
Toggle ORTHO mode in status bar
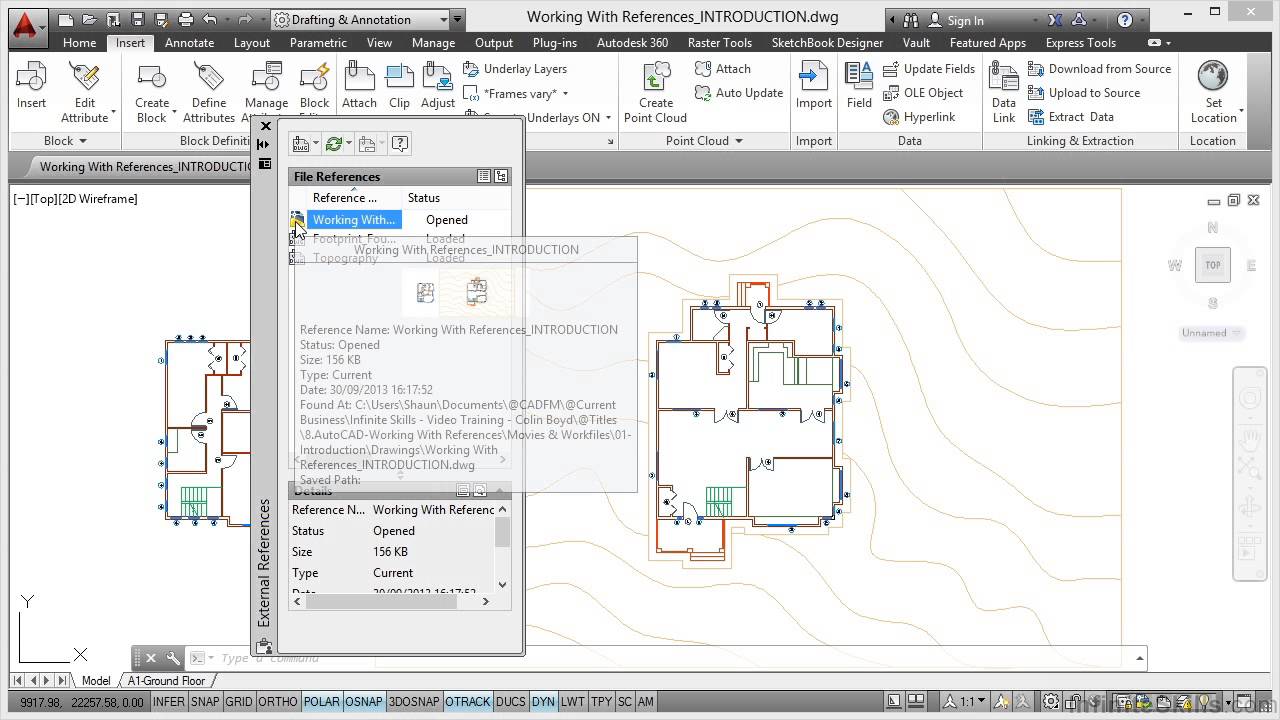(278, 702)
